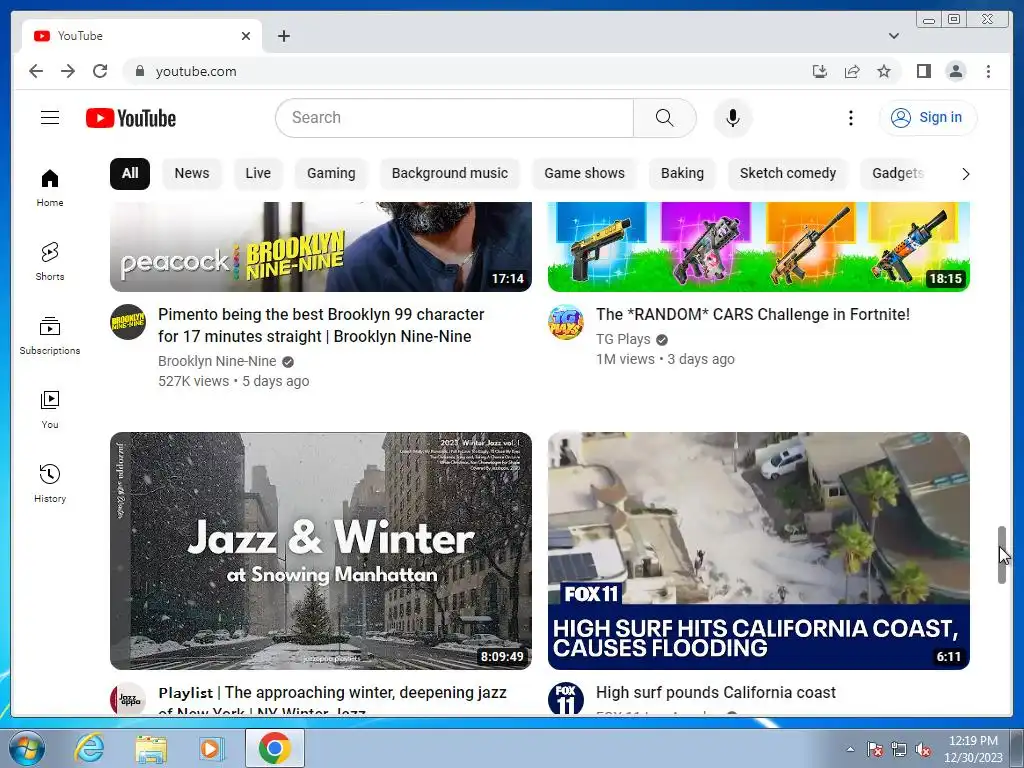Open Brooklyn Nine-Nine channel avatar
Viewport: 1024px width, 768px height.
(x=128, y=322)
